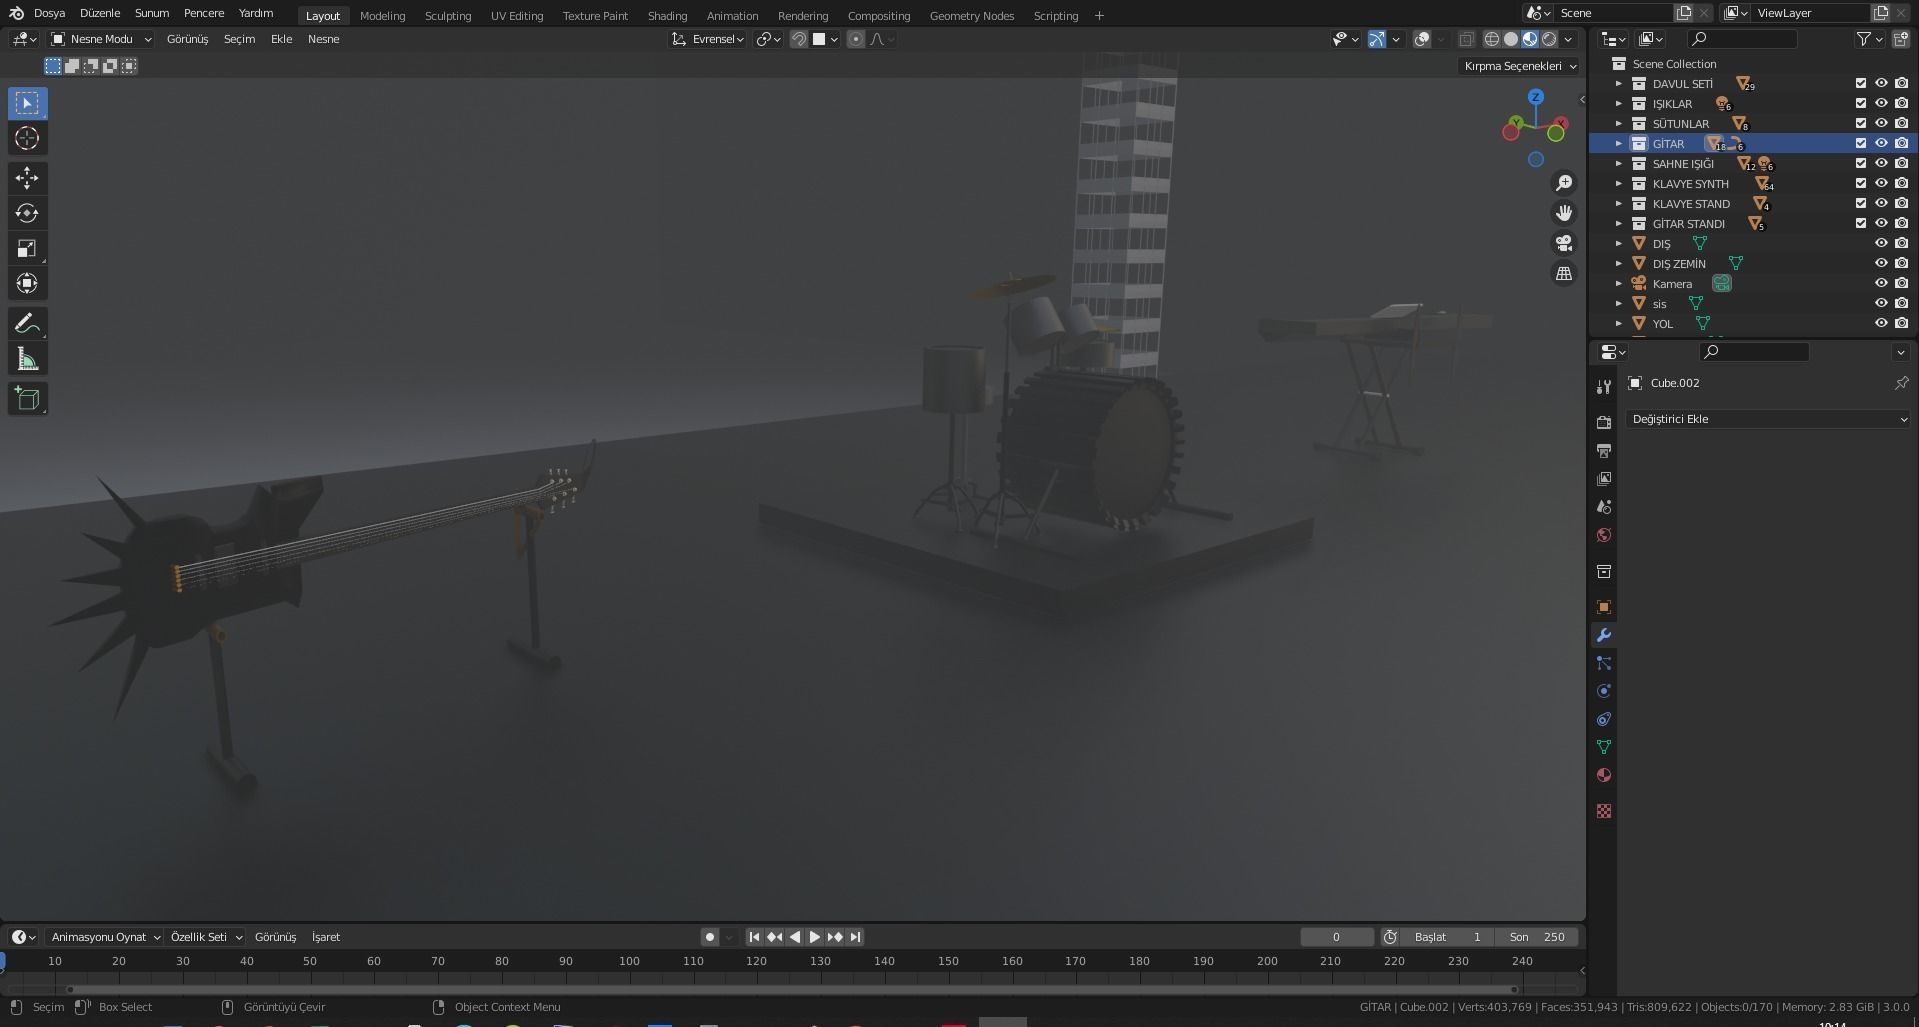Toggle proportional editing in header
Screen dimensions: 1919x1027
[856, 39]
